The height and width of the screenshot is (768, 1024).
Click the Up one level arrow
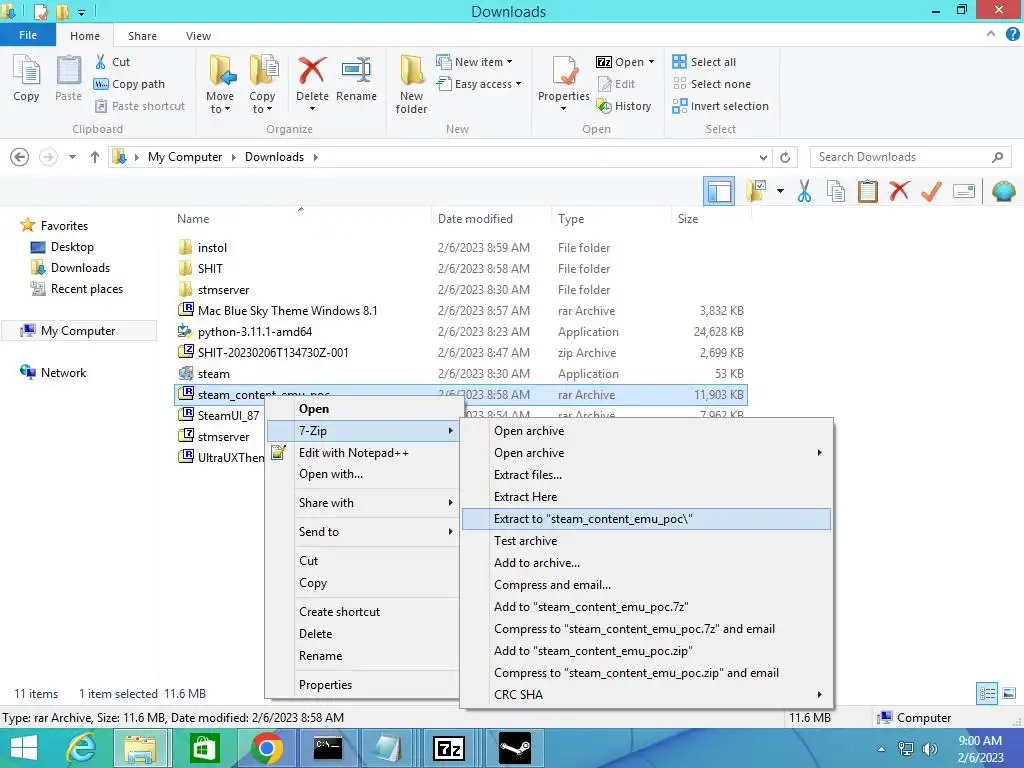(95, 157)
